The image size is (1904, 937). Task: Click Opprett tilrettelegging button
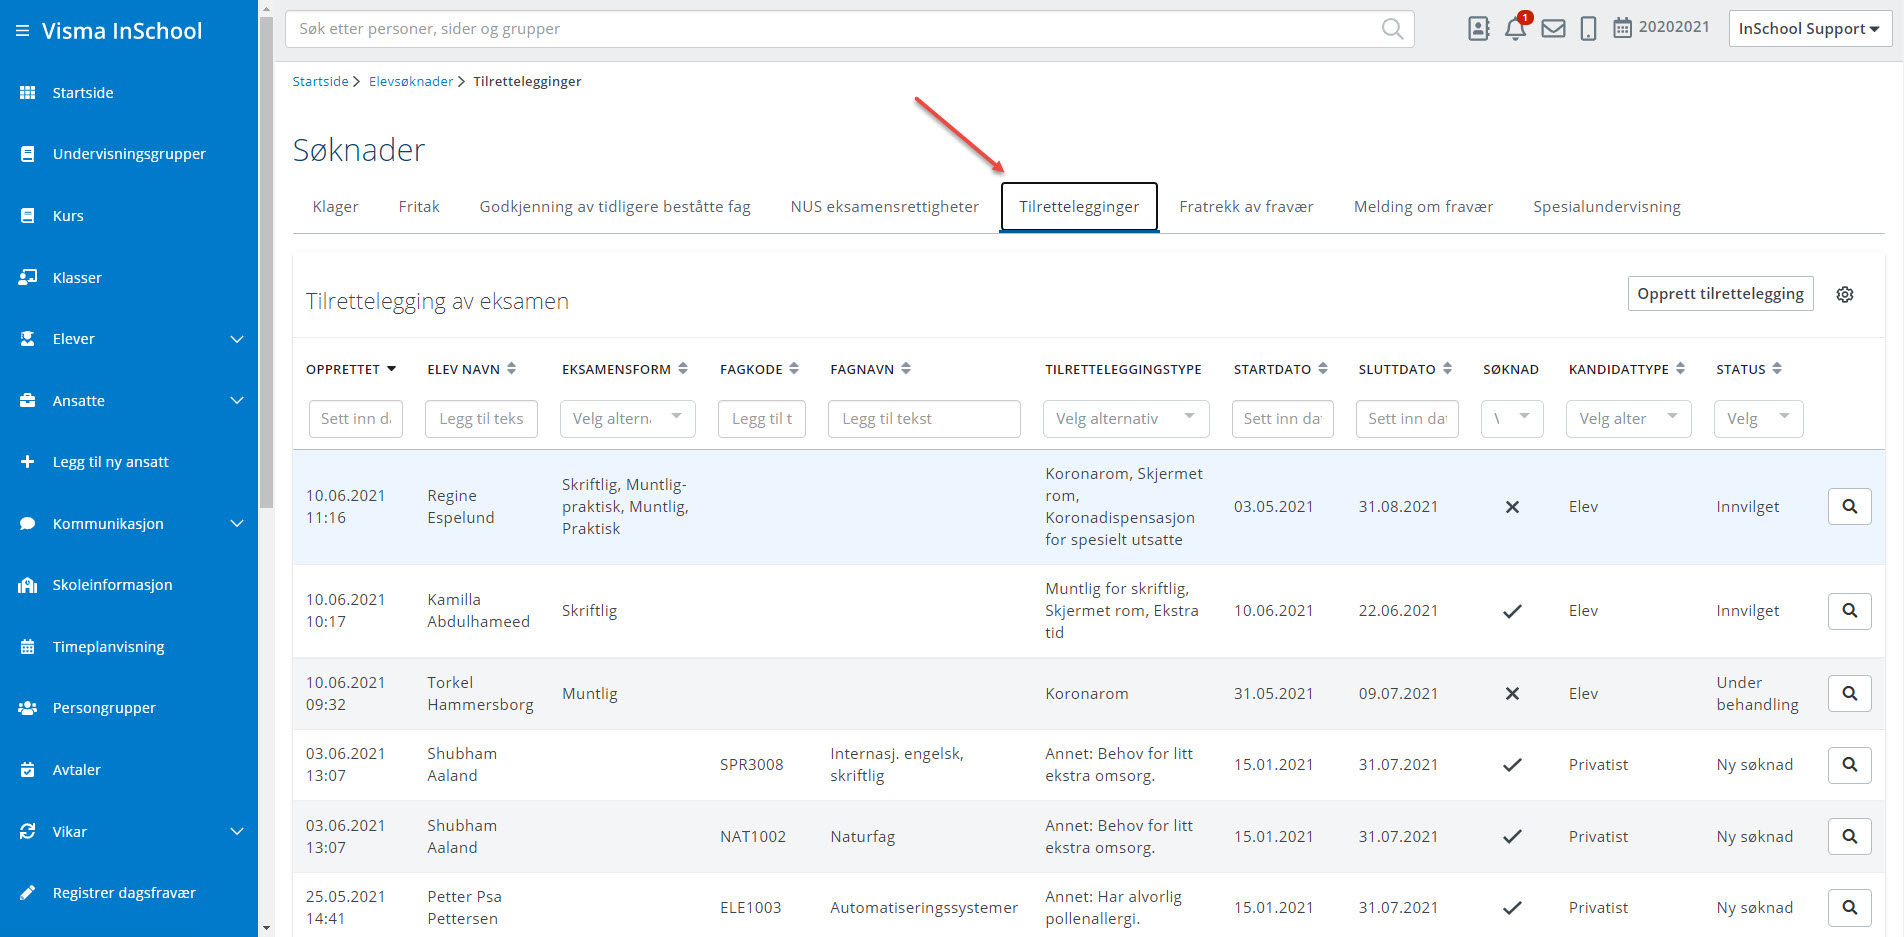tap(1720, 294)
